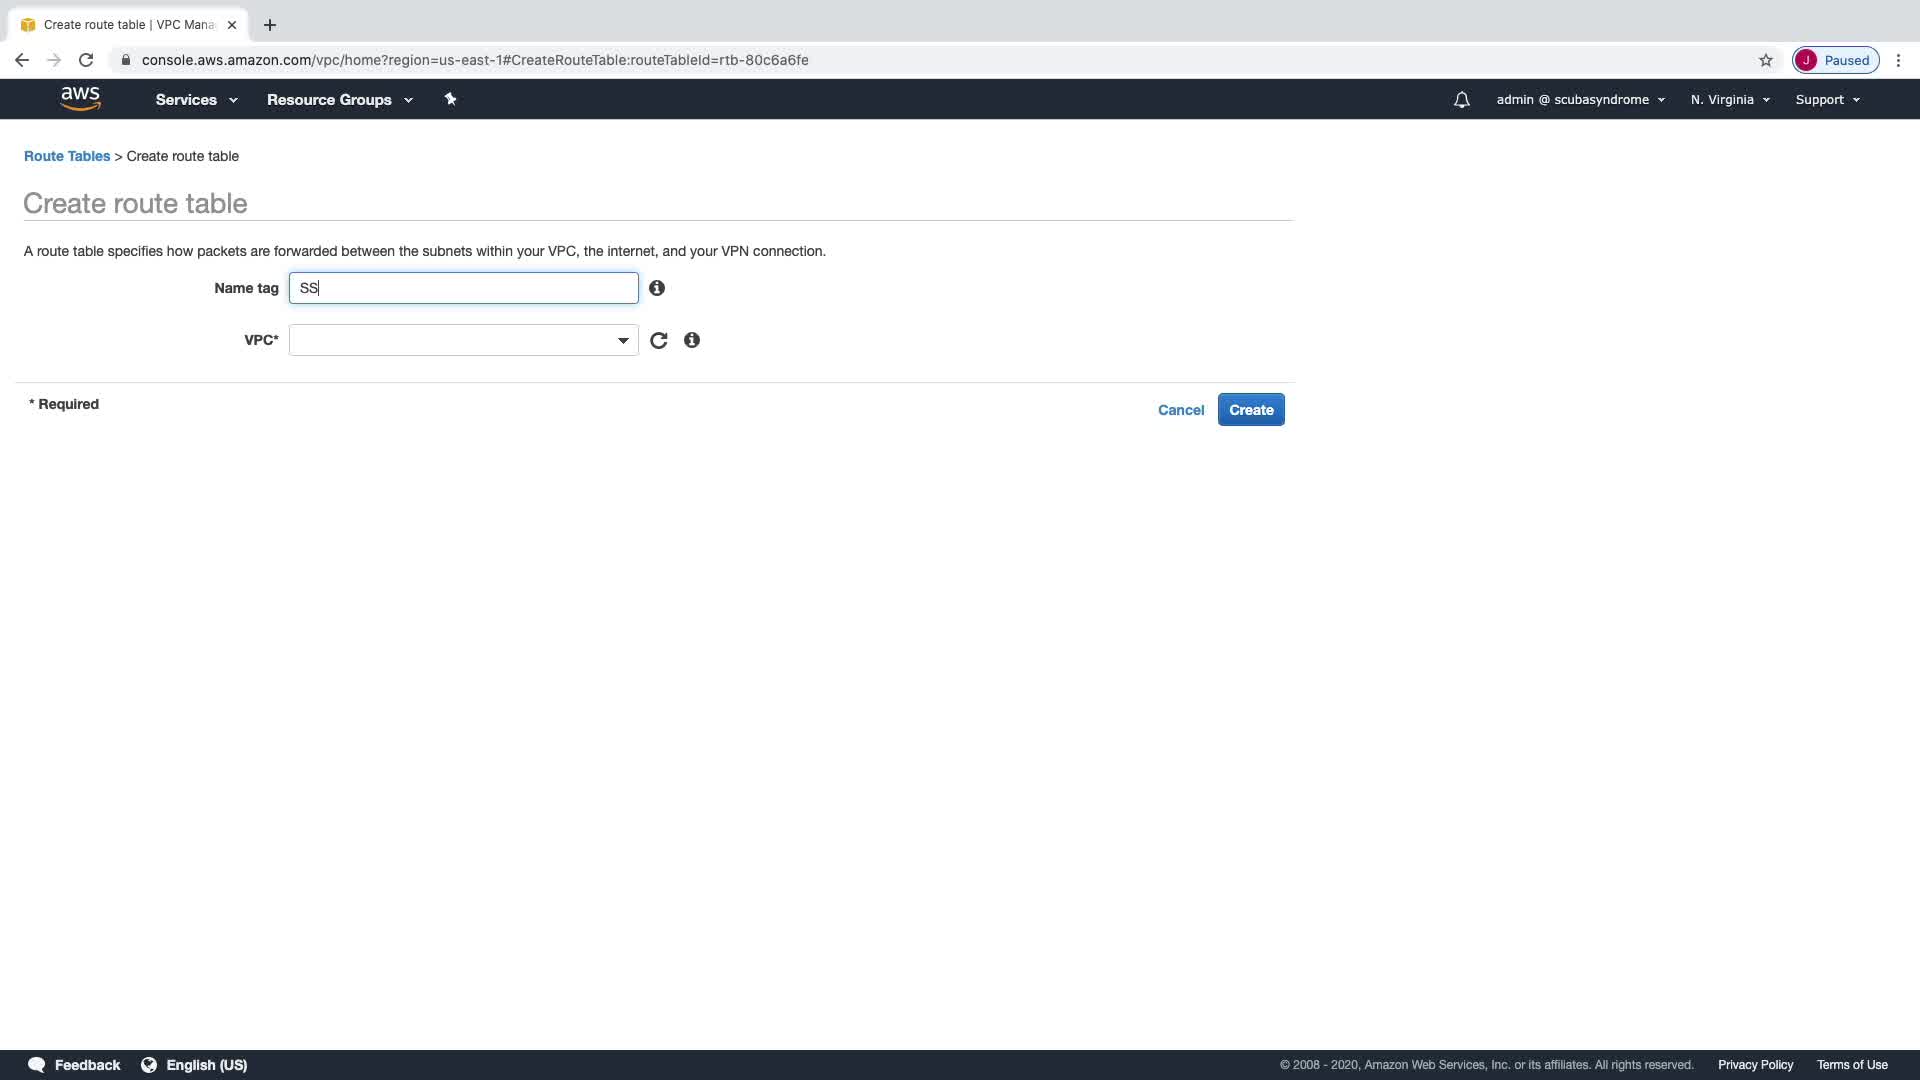Expand Resource Groups menu
This screenshot has height=1080, width=1920.
(x=339, y=100)
